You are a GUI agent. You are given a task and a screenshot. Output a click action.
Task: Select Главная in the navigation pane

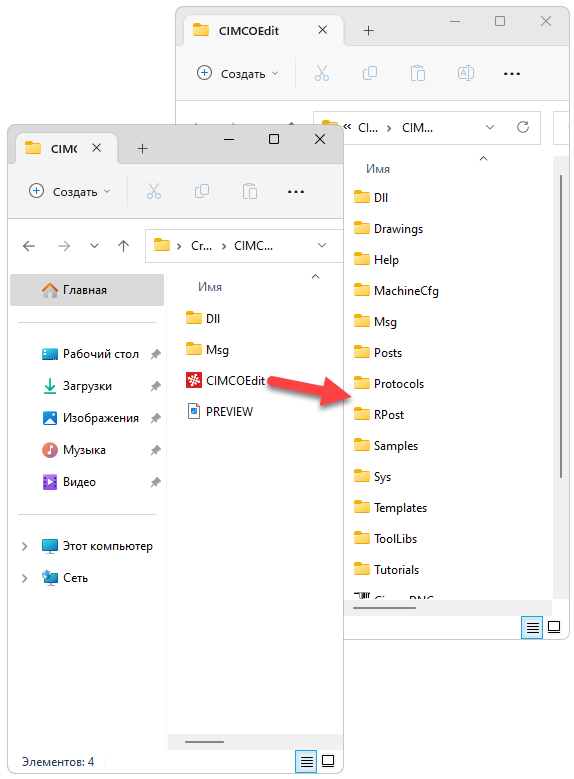(x=87, y=290)
